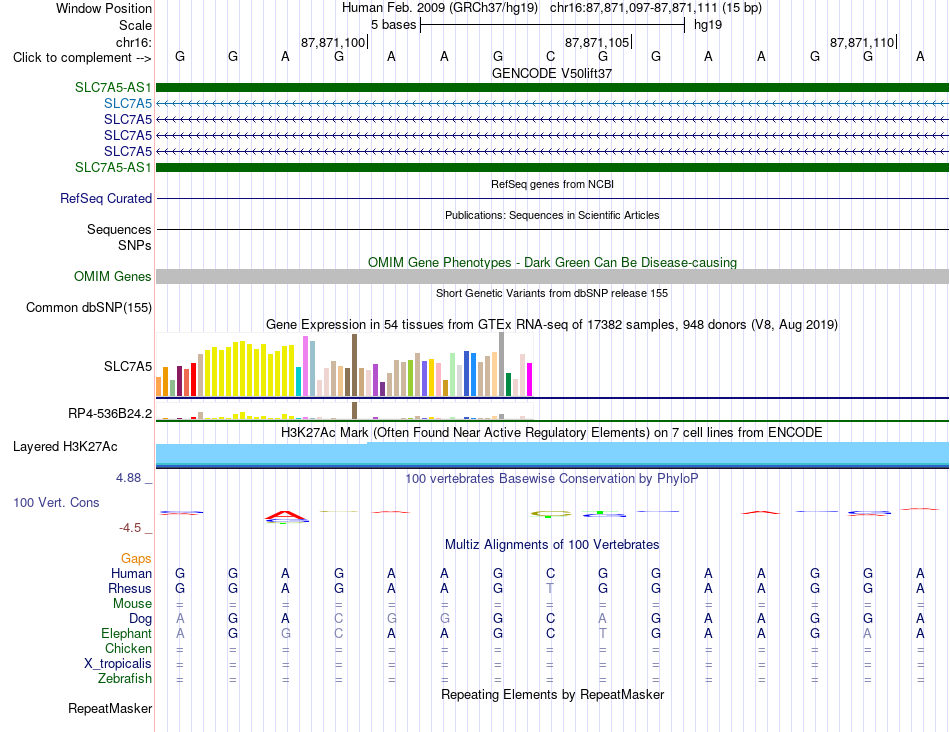Screen dimensions: 950x732
Task: Open 'RefSeq genes from NCBI' title
Action: click(553, 184)
